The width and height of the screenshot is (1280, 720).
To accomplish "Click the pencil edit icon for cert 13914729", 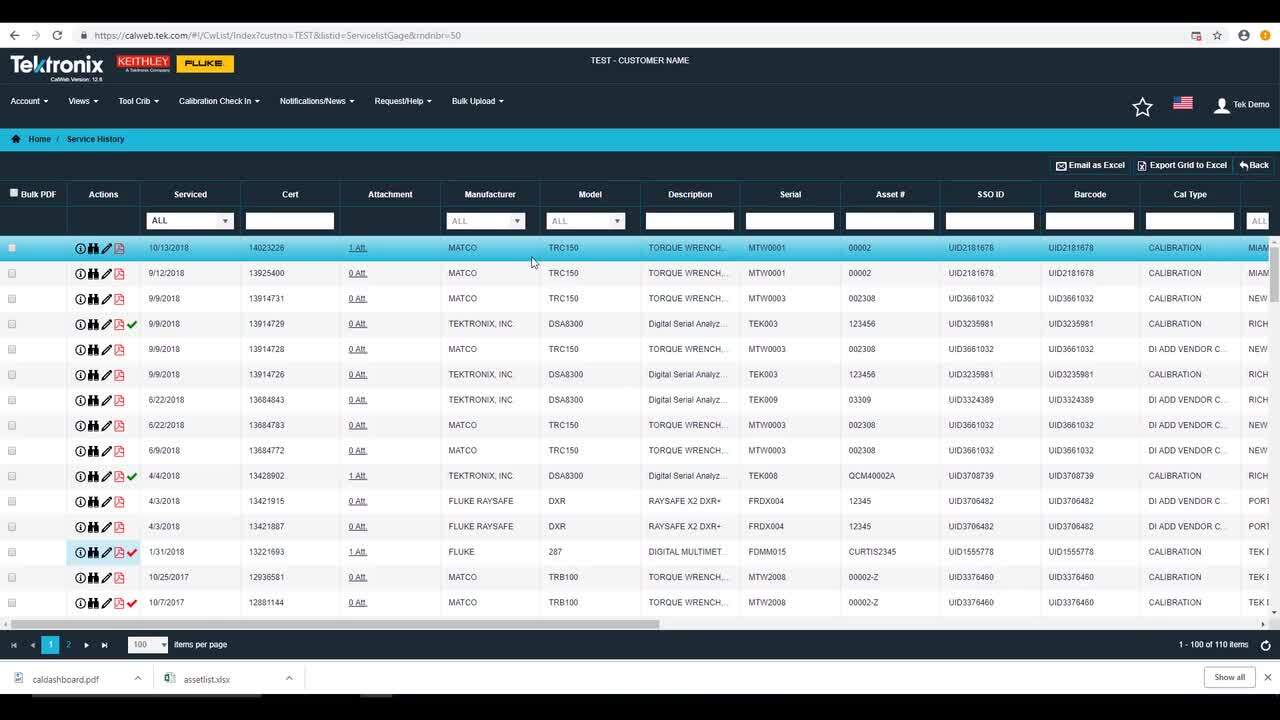I will 106,324.
